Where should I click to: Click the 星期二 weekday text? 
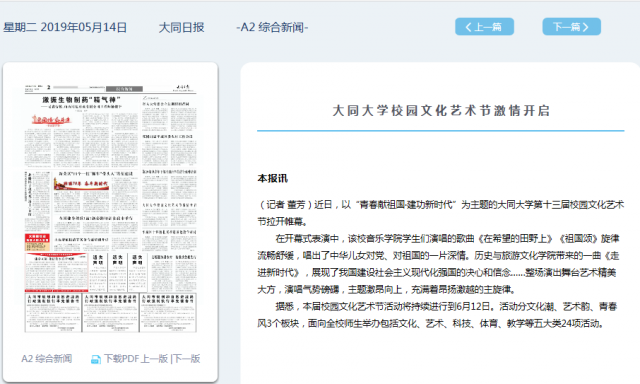click(x=20, y=27)
